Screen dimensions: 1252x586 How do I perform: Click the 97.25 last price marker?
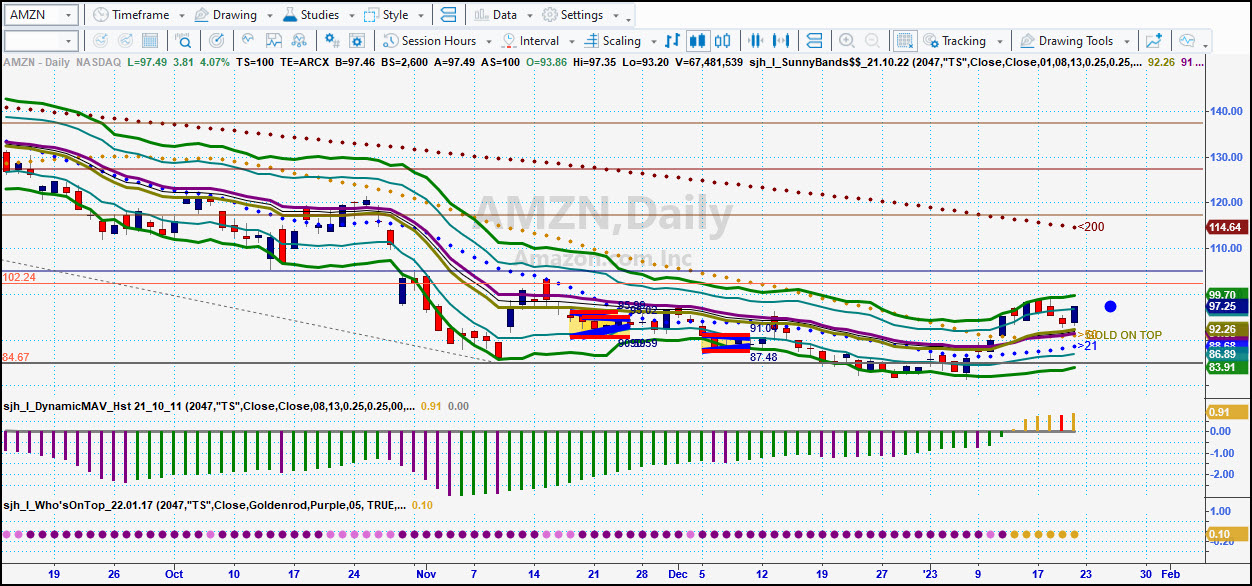tap(1225, 306)
